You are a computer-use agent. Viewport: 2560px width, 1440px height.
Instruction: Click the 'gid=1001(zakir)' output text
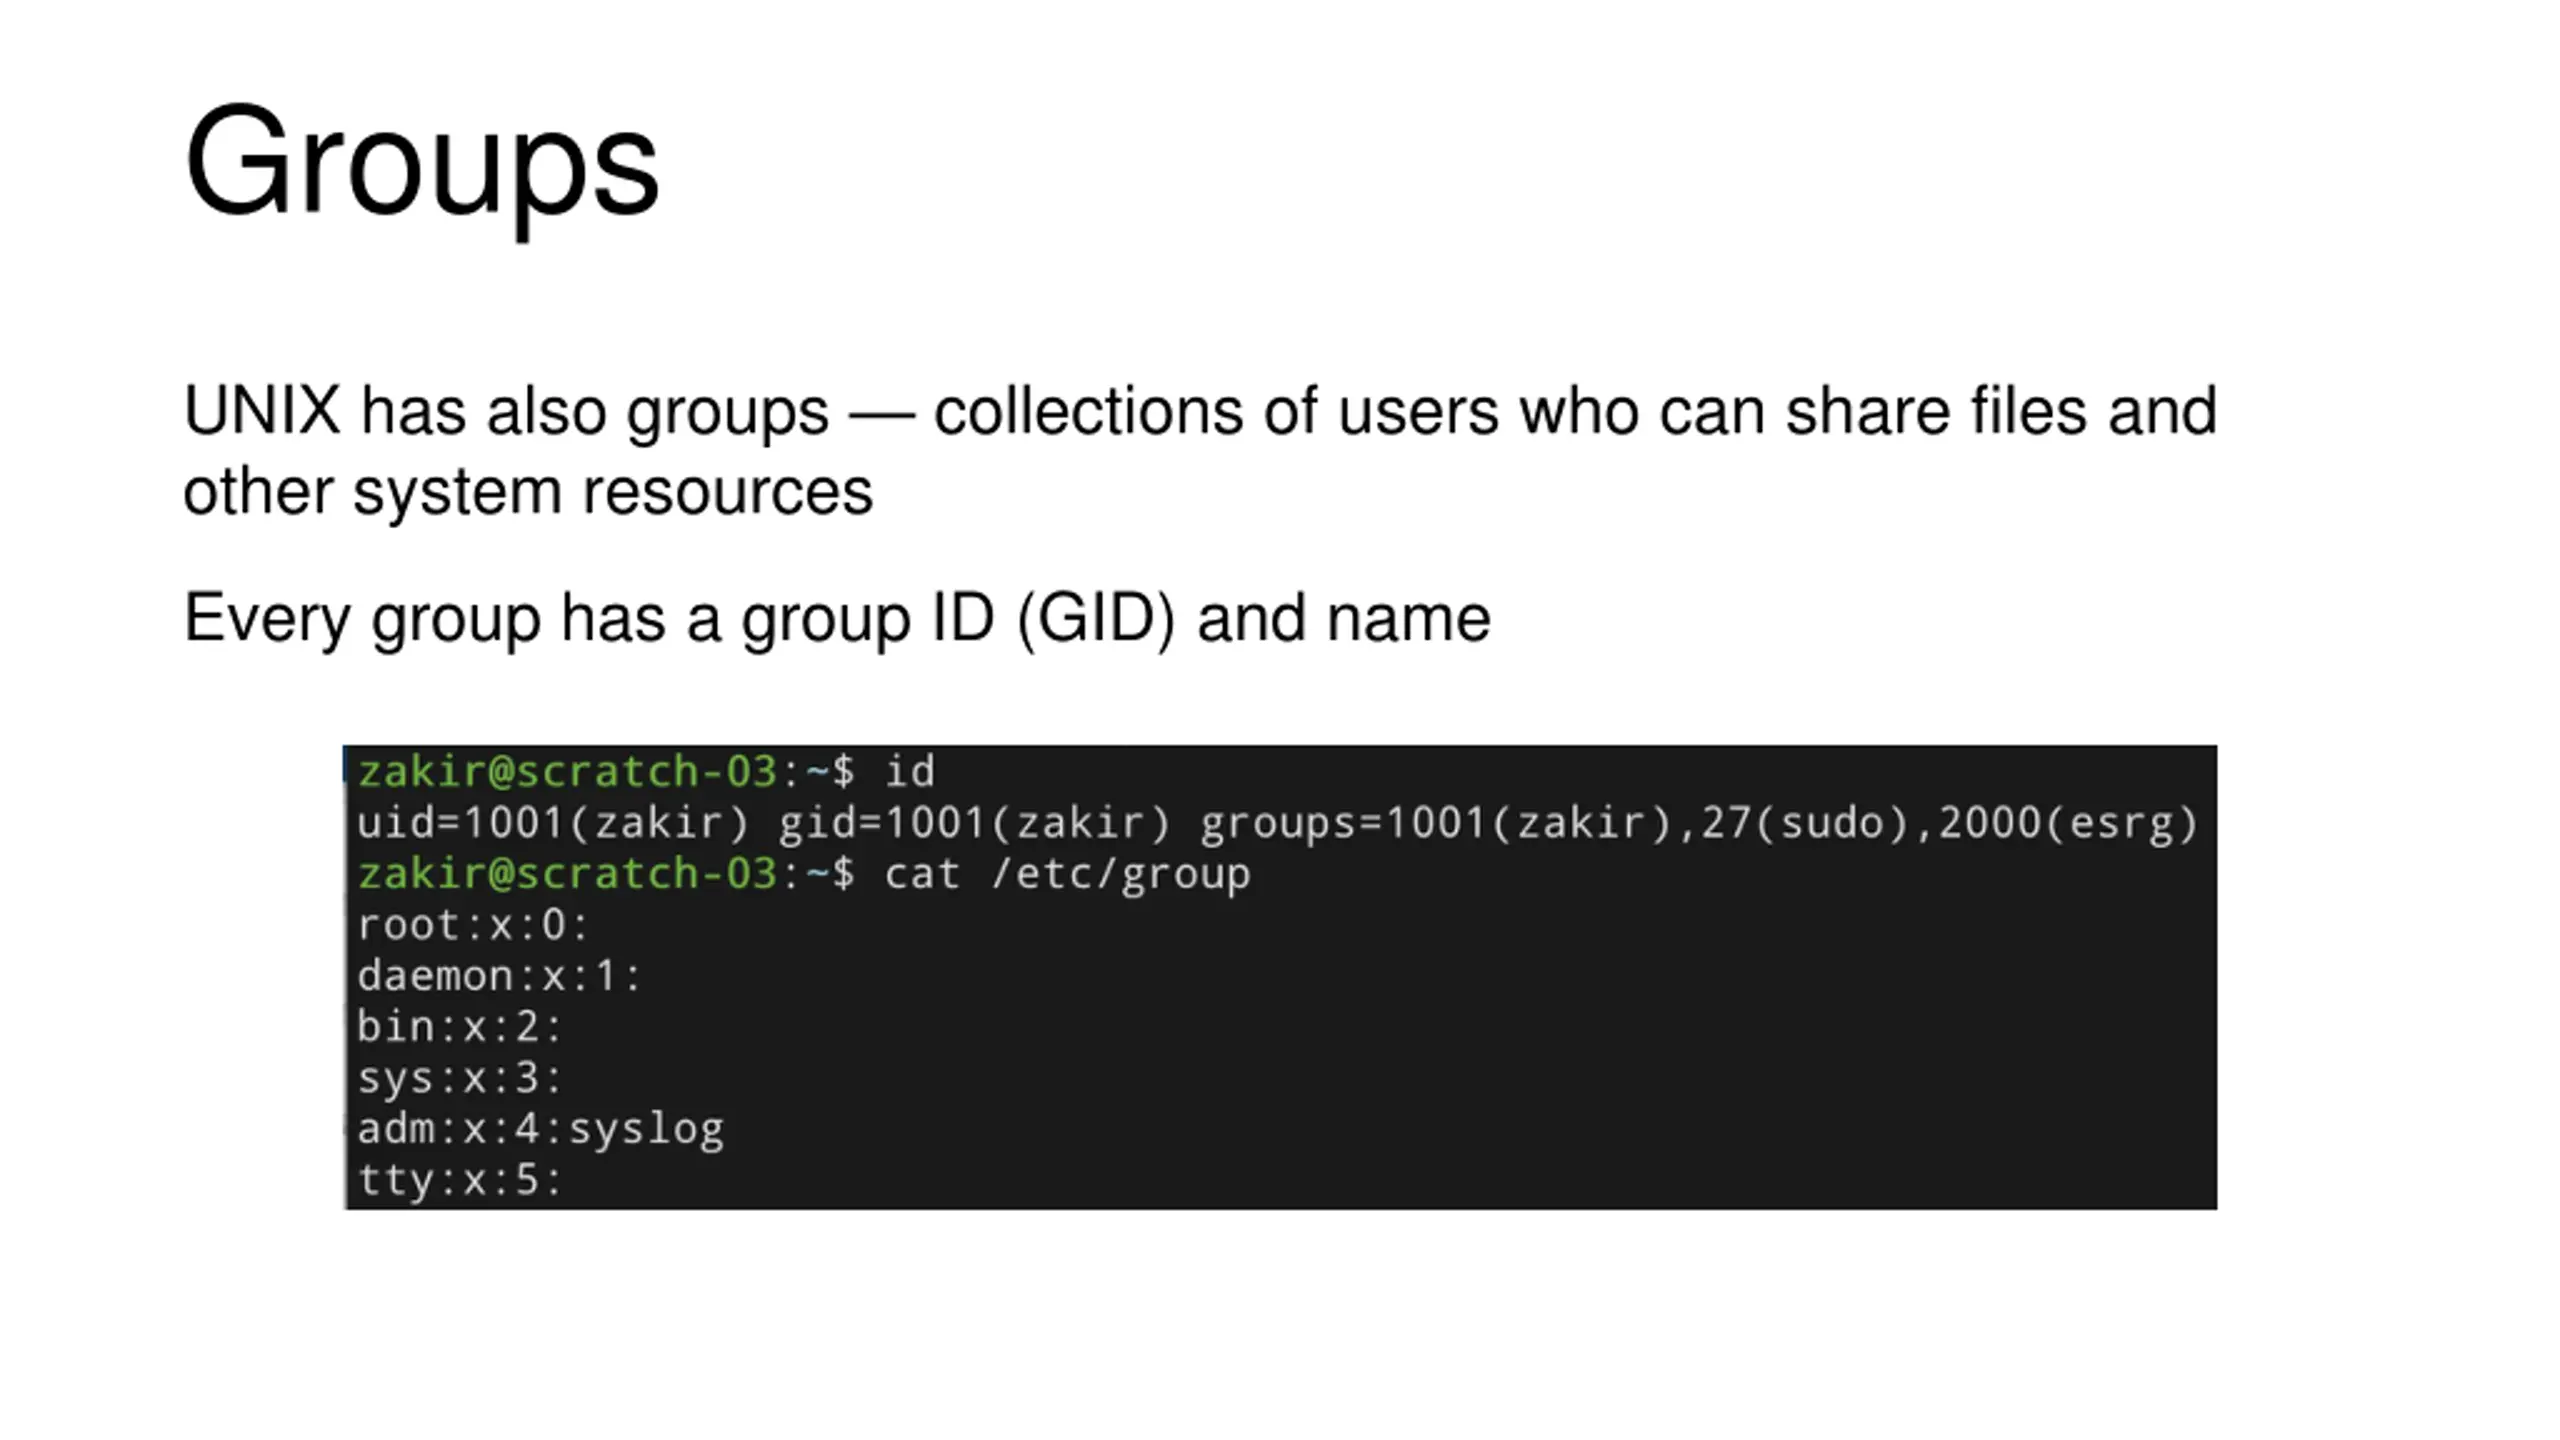(974, 824)
